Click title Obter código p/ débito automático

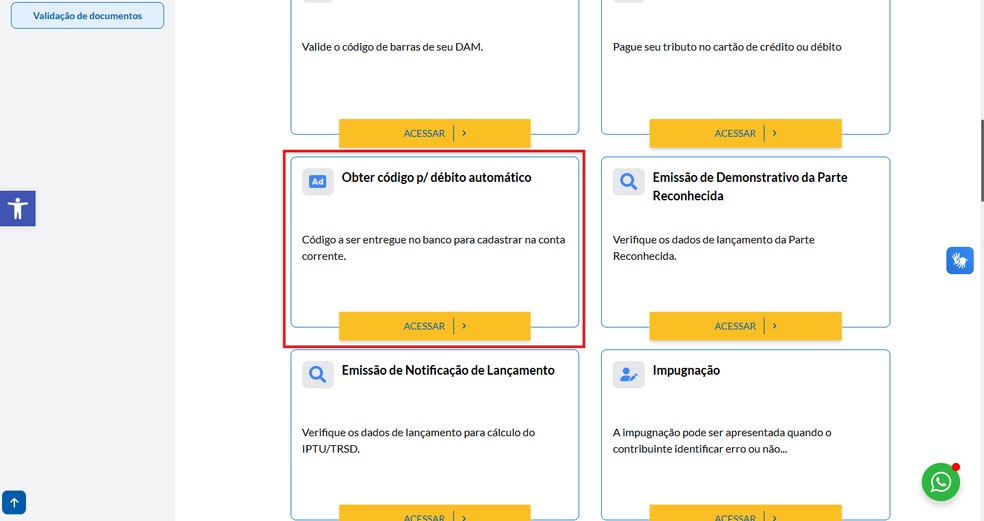pyautogui.click(x=436, y=178)
